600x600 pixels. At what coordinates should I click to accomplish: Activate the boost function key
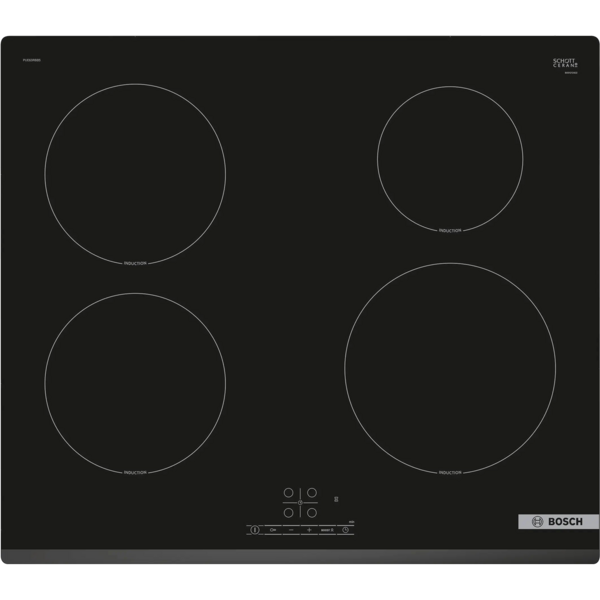click(x=326, y=531)
